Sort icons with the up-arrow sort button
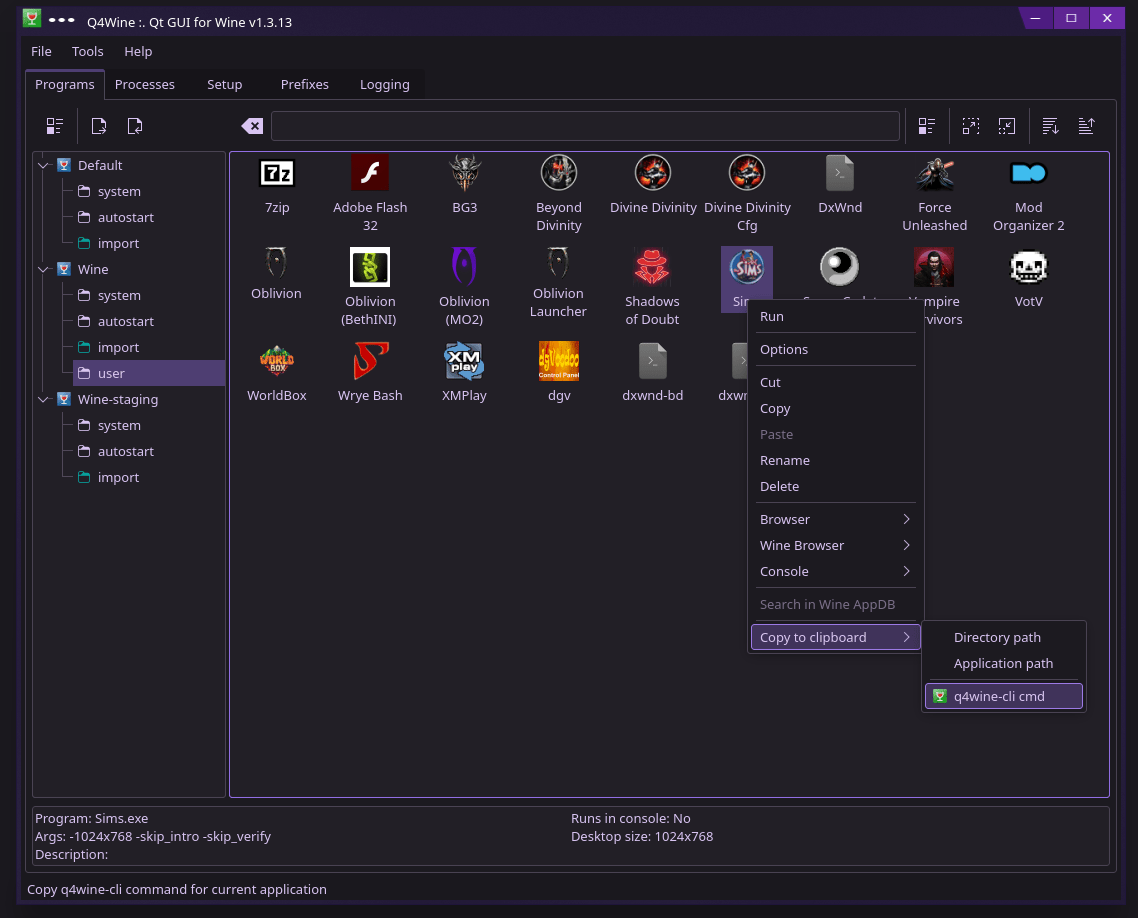Screen dimensions: 1138x918 1086,126
